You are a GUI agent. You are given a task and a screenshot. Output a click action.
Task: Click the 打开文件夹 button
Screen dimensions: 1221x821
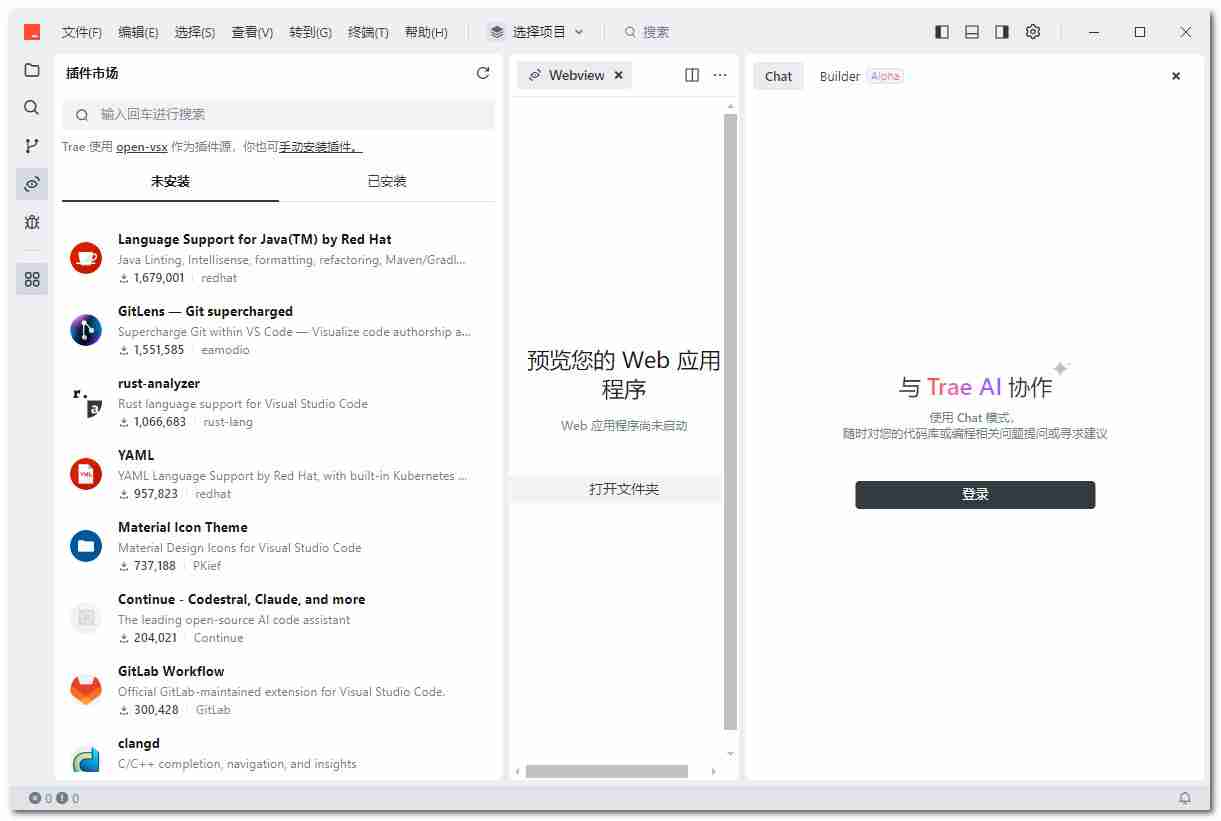click(623, 488)
